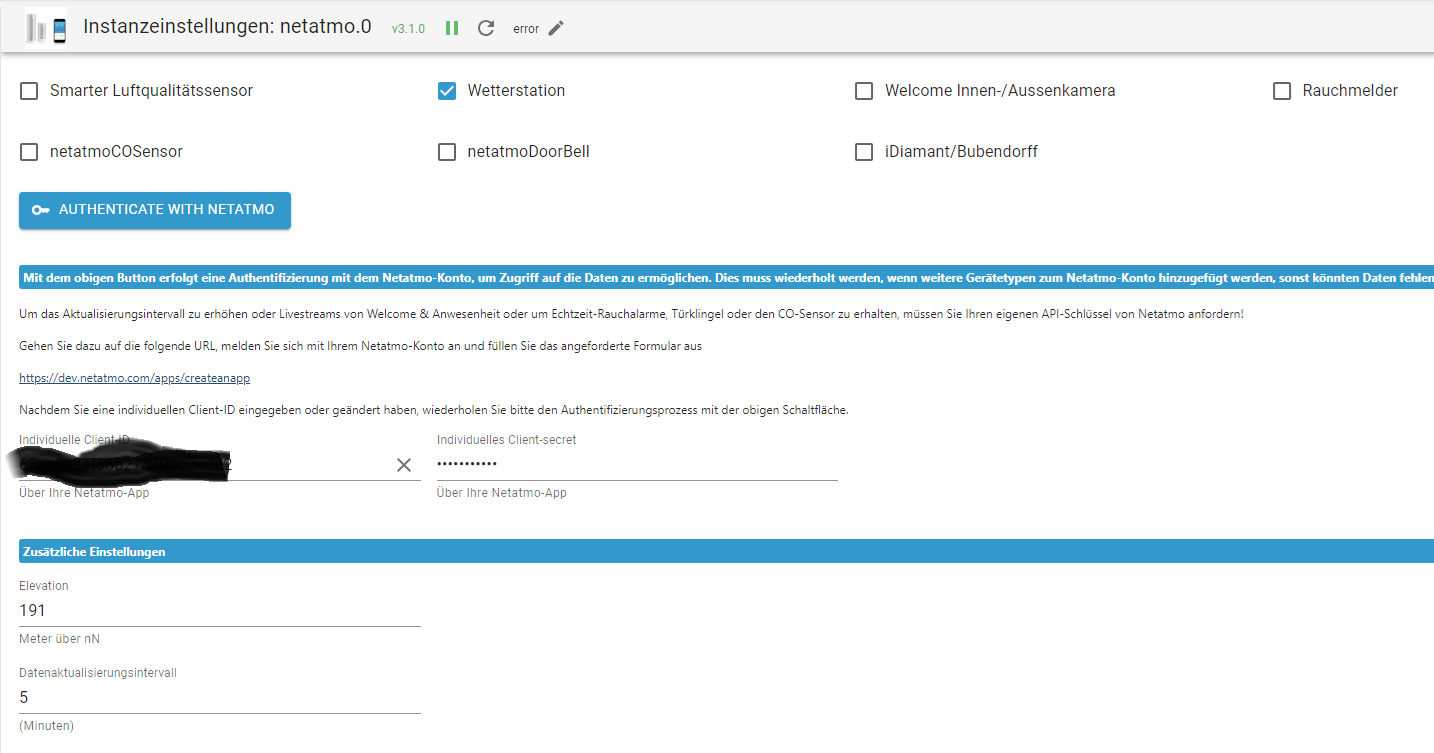Click the v3.1.0 version label
Viewport: 1434px width, 753px height.
click(x=408, y=29)
